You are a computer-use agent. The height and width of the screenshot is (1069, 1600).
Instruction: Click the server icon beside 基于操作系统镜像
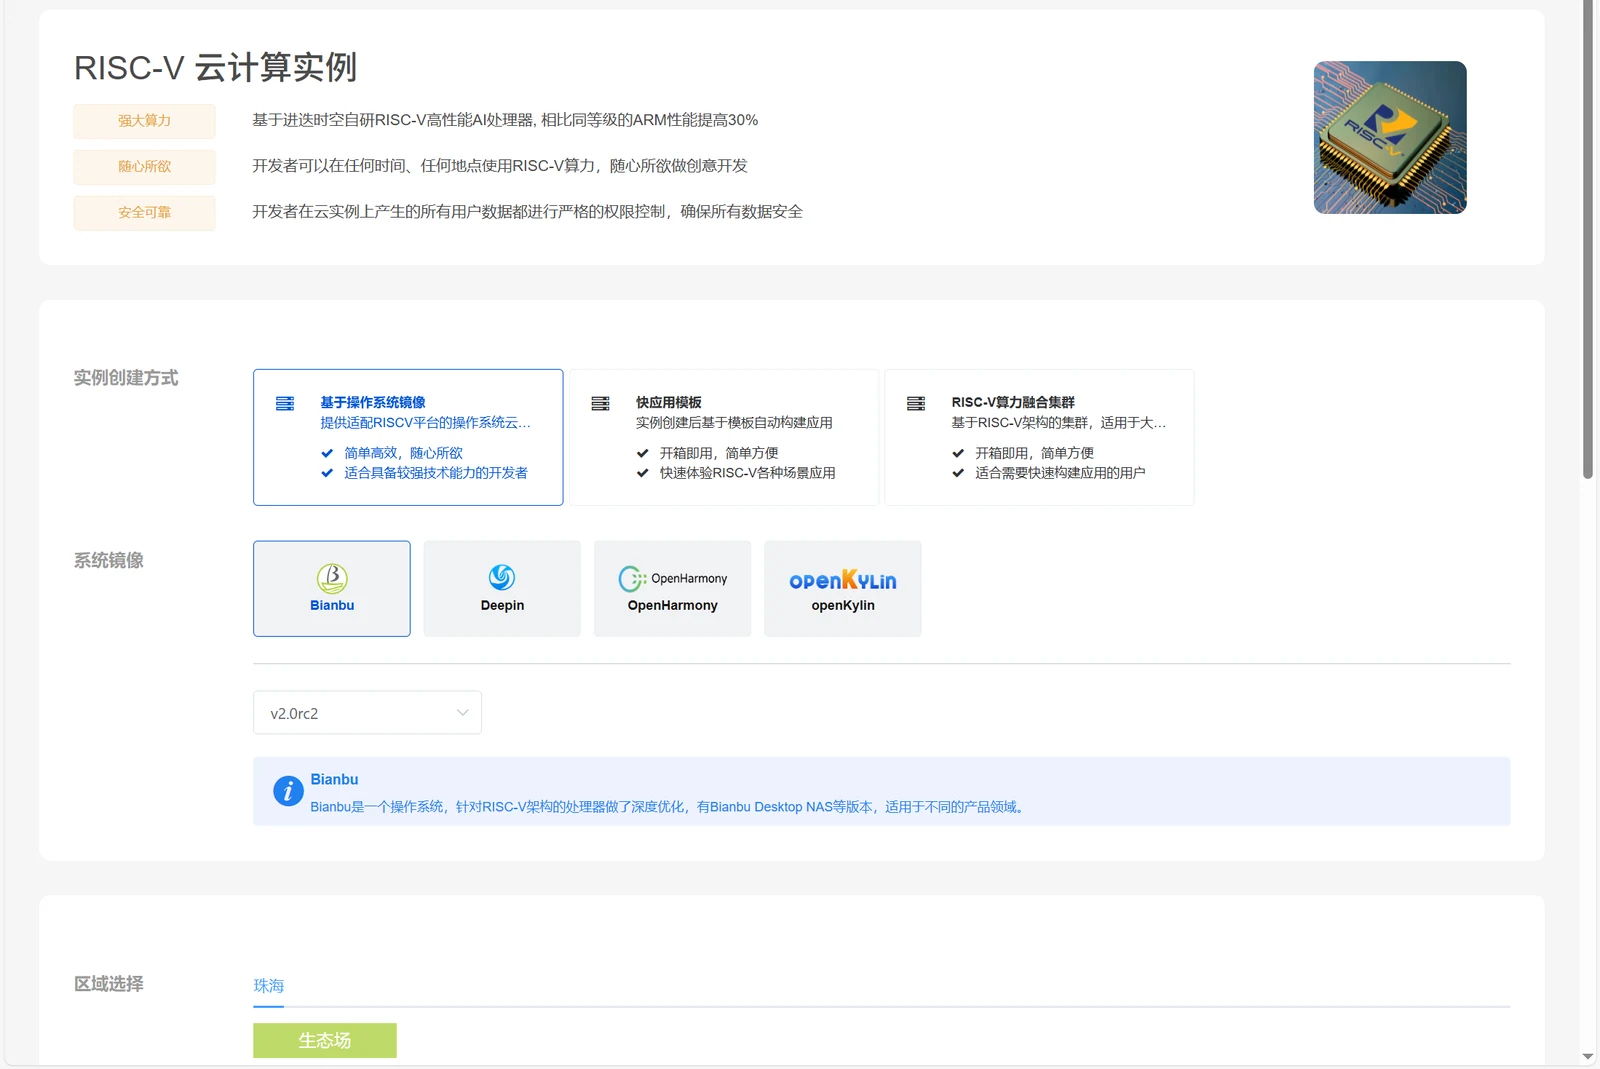(x=285, y=403)
